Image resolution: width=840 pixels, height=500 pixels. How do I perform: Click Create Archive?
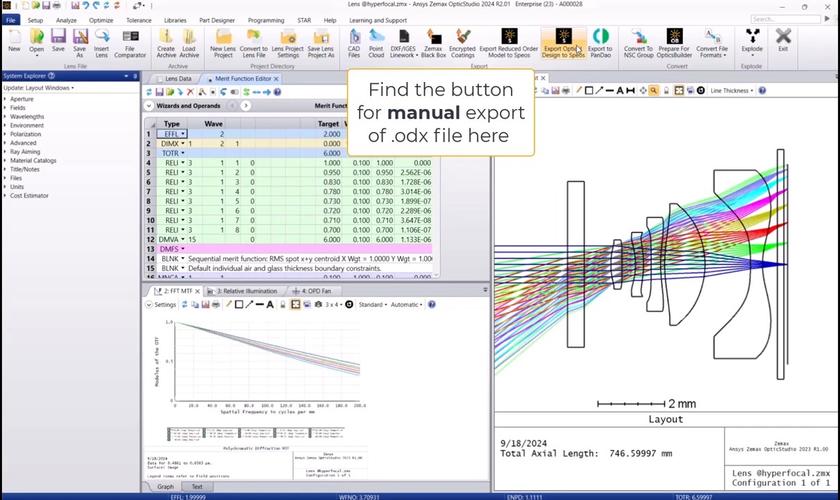(x=166, y=43)
